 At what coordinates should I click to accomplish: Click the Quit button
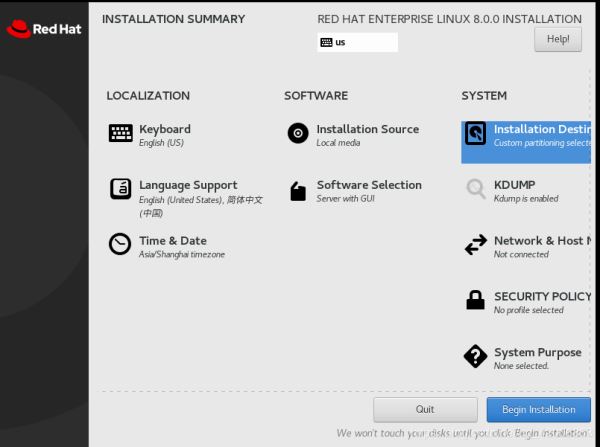pos(425,409)
